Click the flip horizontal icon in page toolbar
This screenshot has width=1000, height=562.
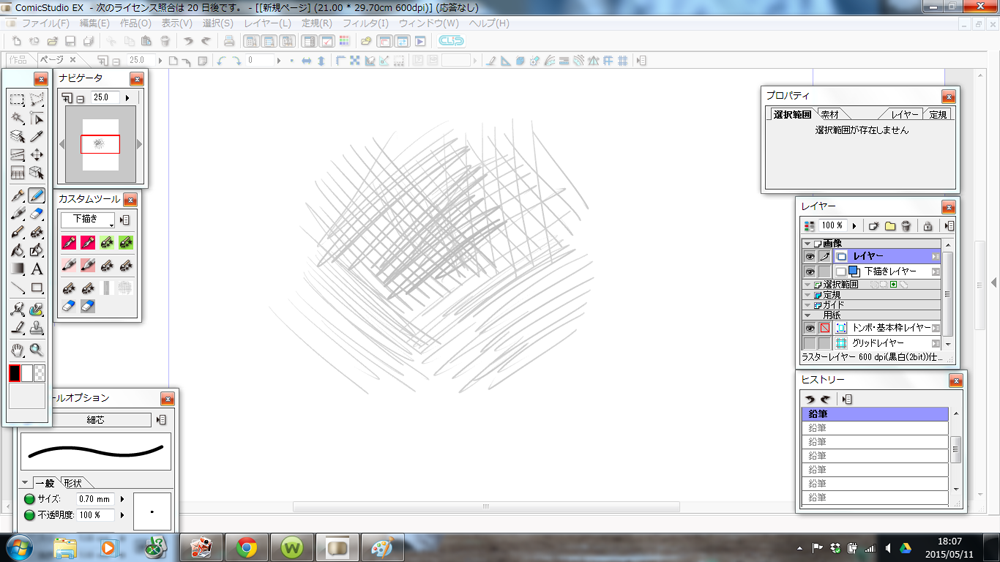click(x=307, y=61)
